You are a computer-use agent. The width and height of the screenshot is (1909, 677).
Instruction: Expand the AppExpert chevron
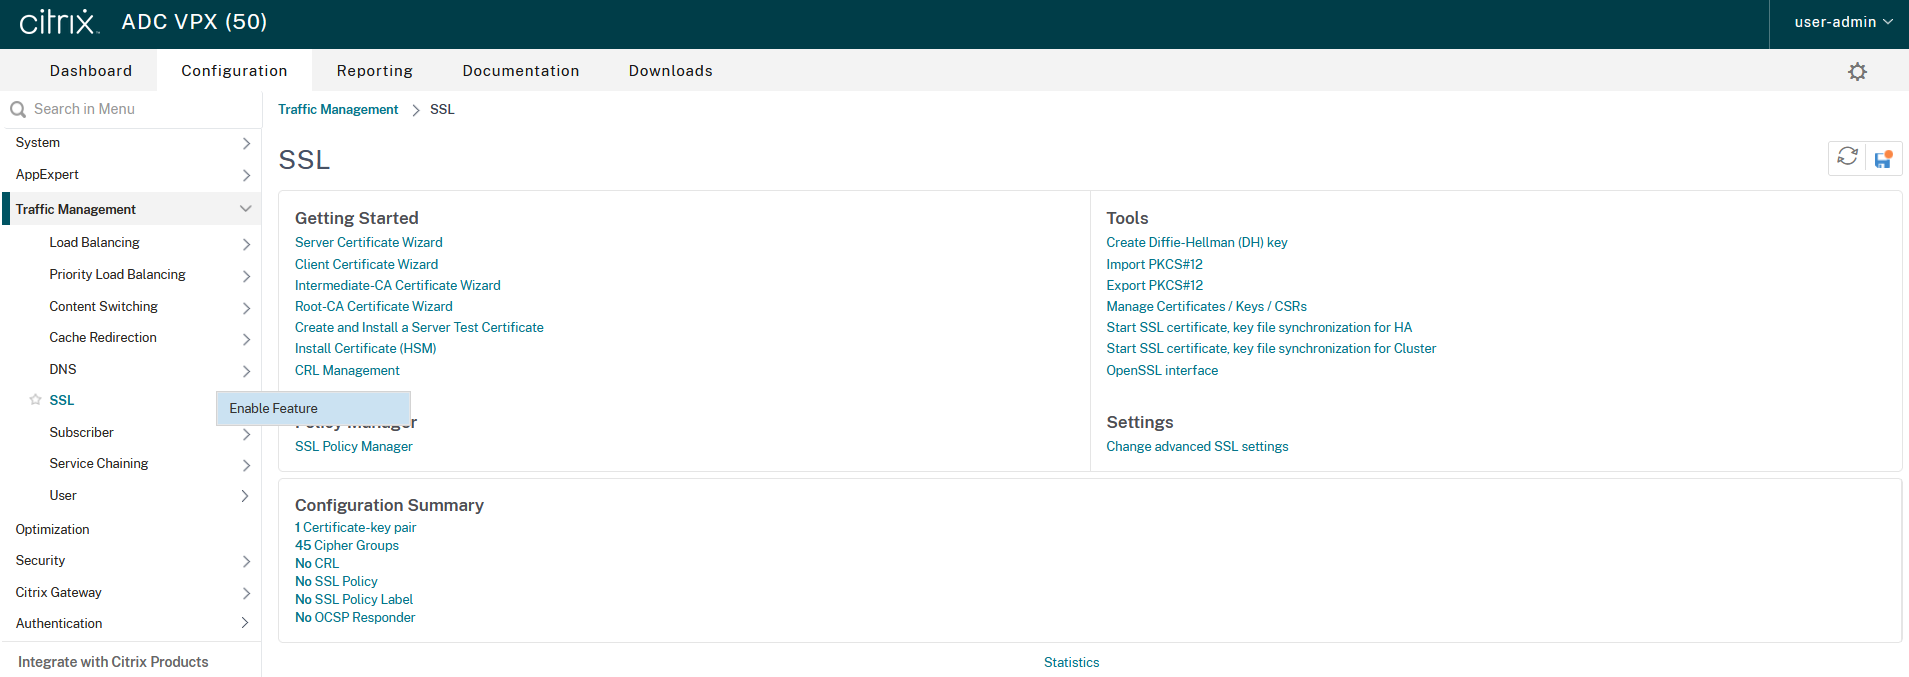coord(246,175)
